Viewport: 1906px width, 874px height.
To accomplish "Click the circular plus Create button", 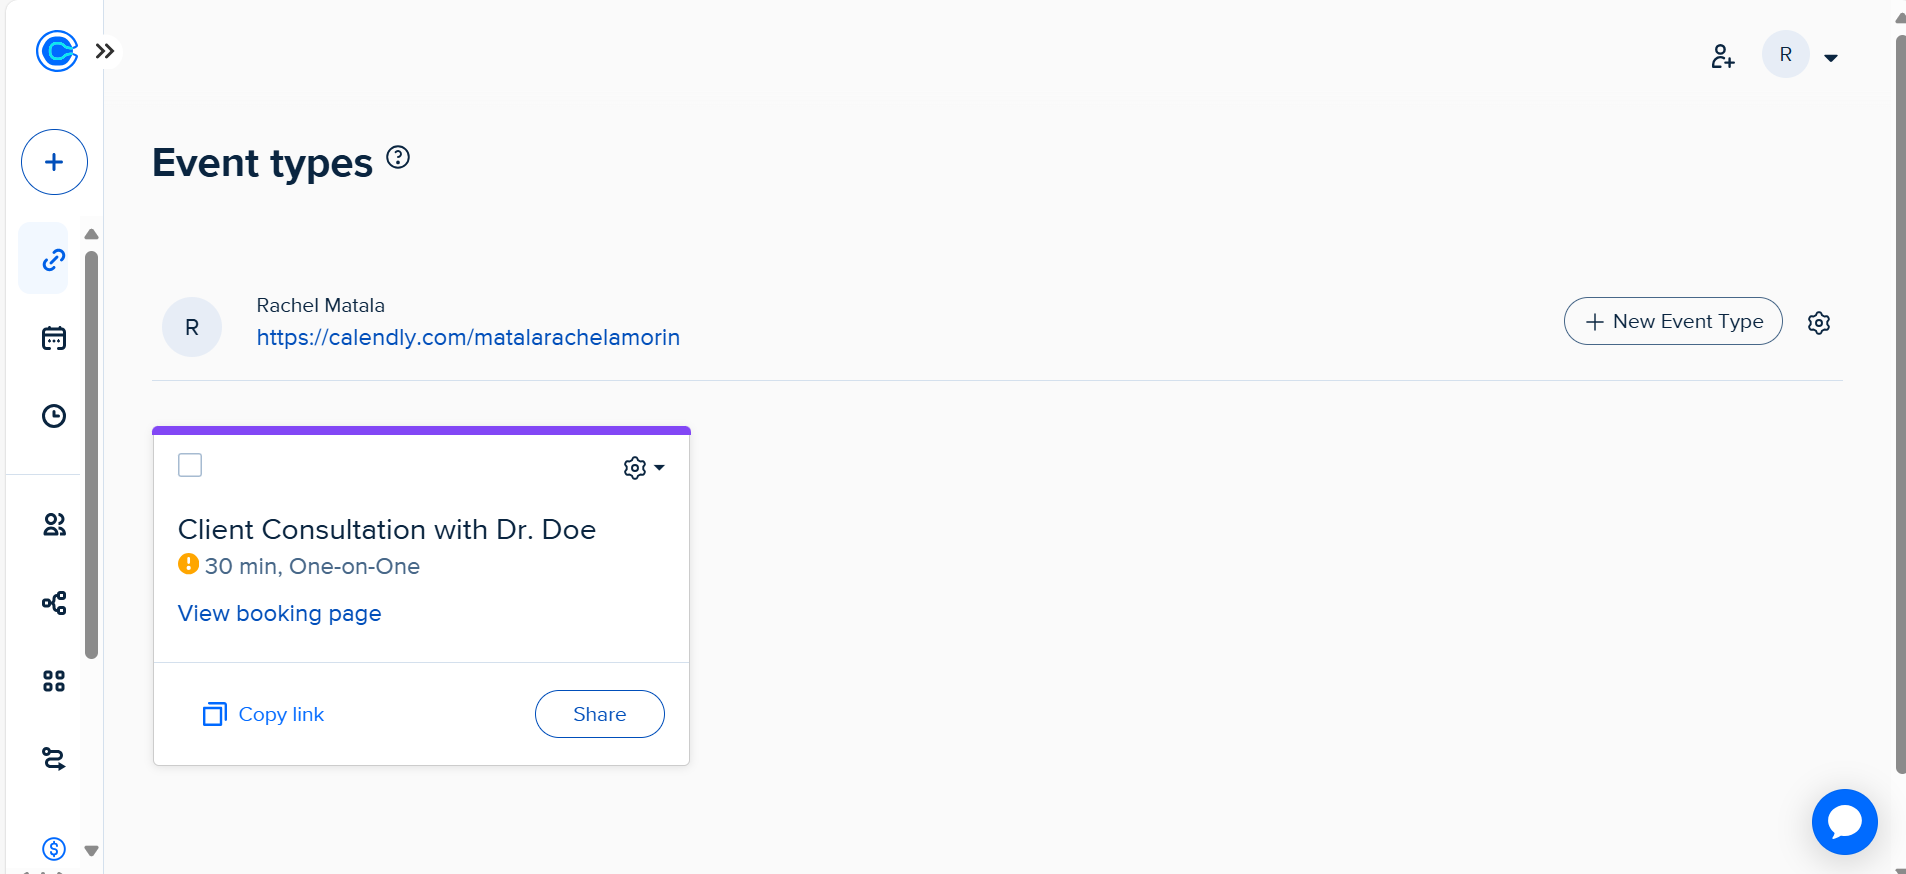I will [x=54, y=162].
